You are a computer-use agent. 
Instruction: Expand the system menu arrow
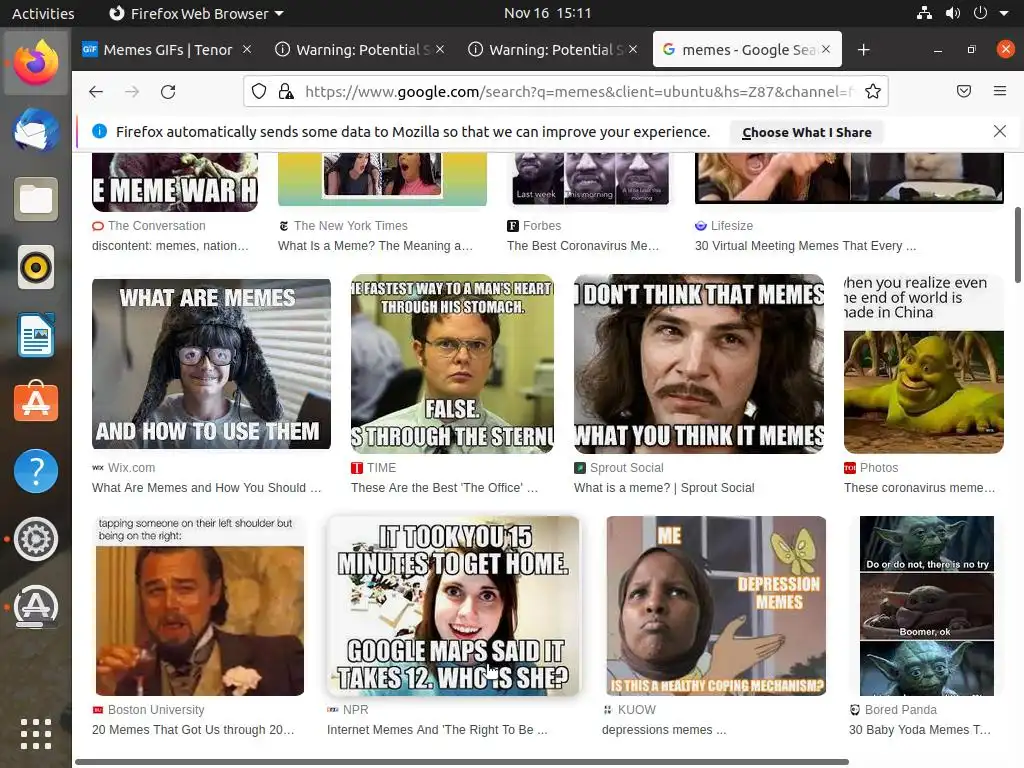point(1004,13)
